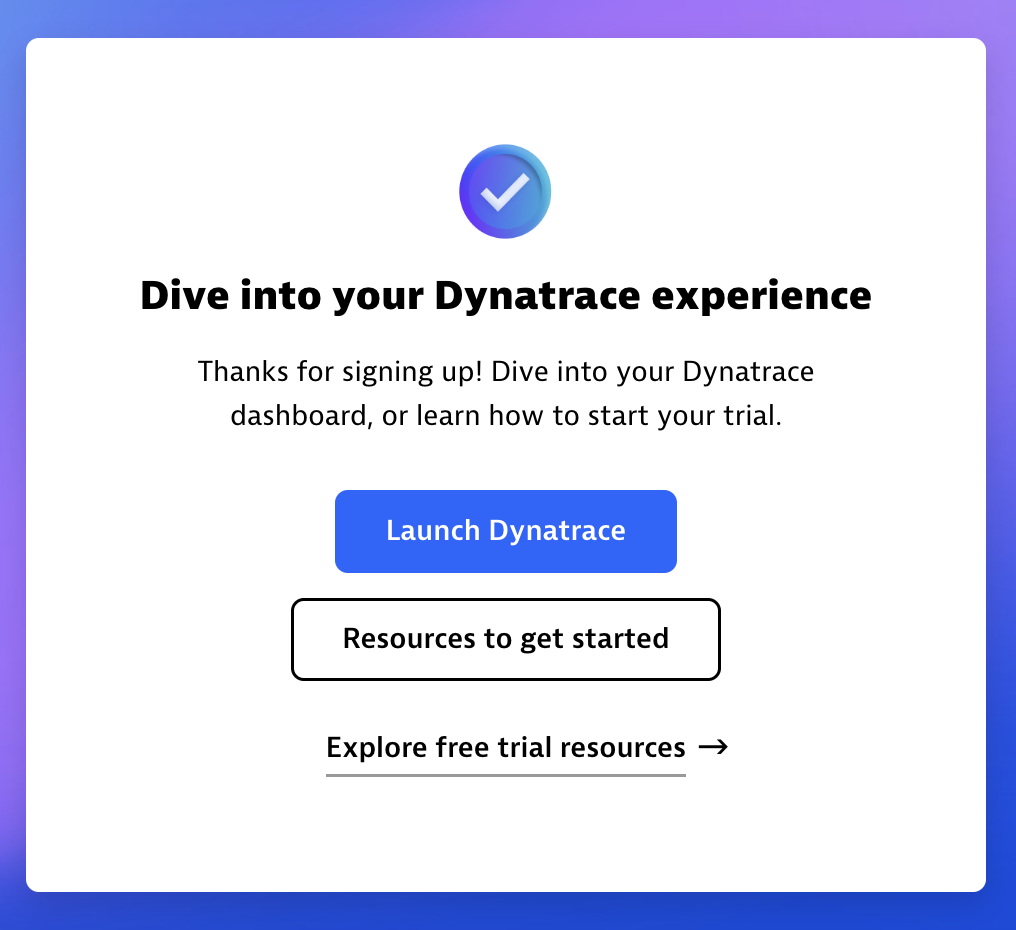The width and height of the screenshot is (1016, 930).
Task: Click the underline beneath the trial resources link
Action: pos(504,772)
